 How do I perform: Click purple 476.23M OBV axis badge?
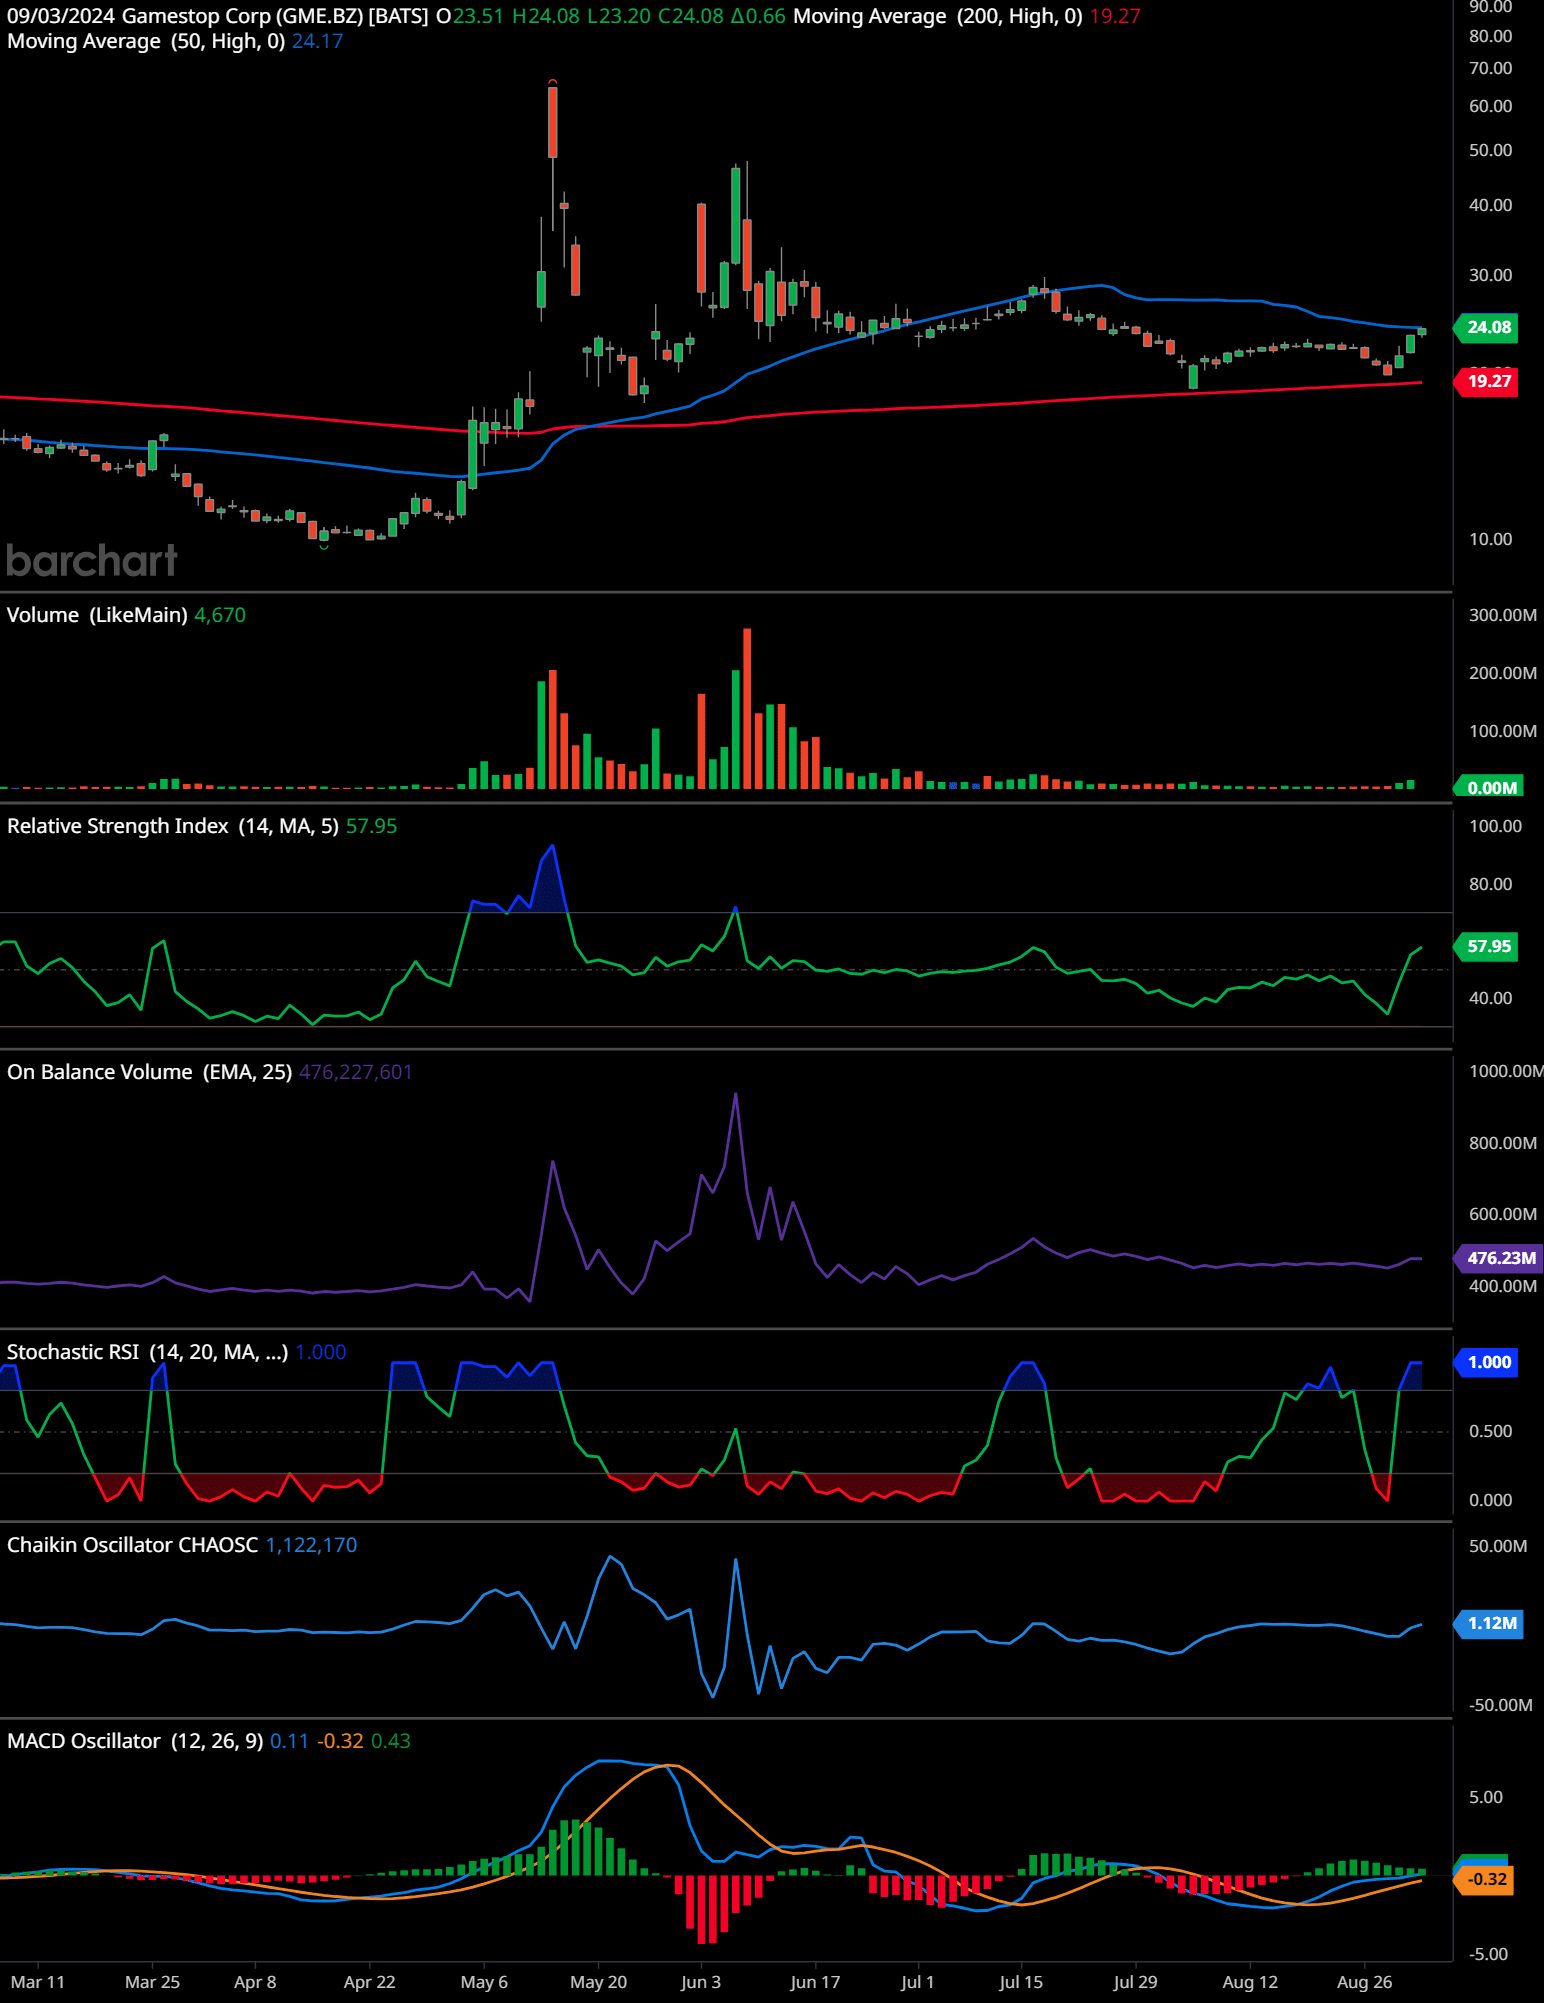[1499, 1258]
